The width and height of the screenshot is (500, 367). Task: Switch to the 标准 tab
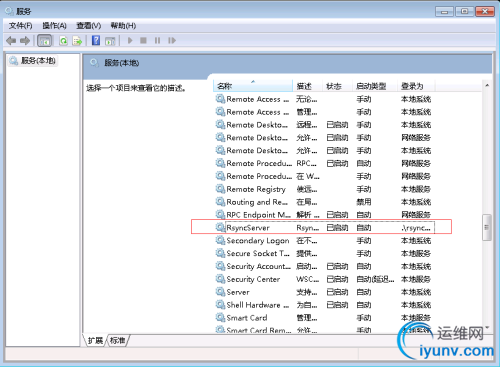(x=117, y=340)
